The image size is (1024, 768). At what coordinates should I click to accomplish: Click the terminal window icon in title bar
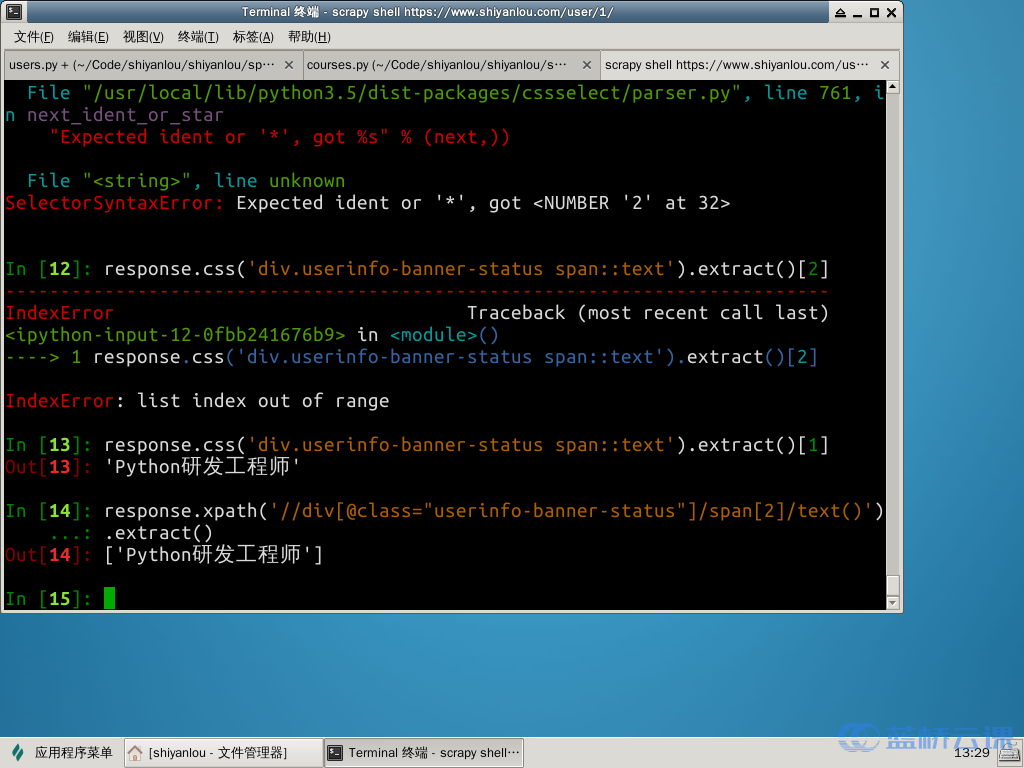pyautogui.click(x=14, y=12)
